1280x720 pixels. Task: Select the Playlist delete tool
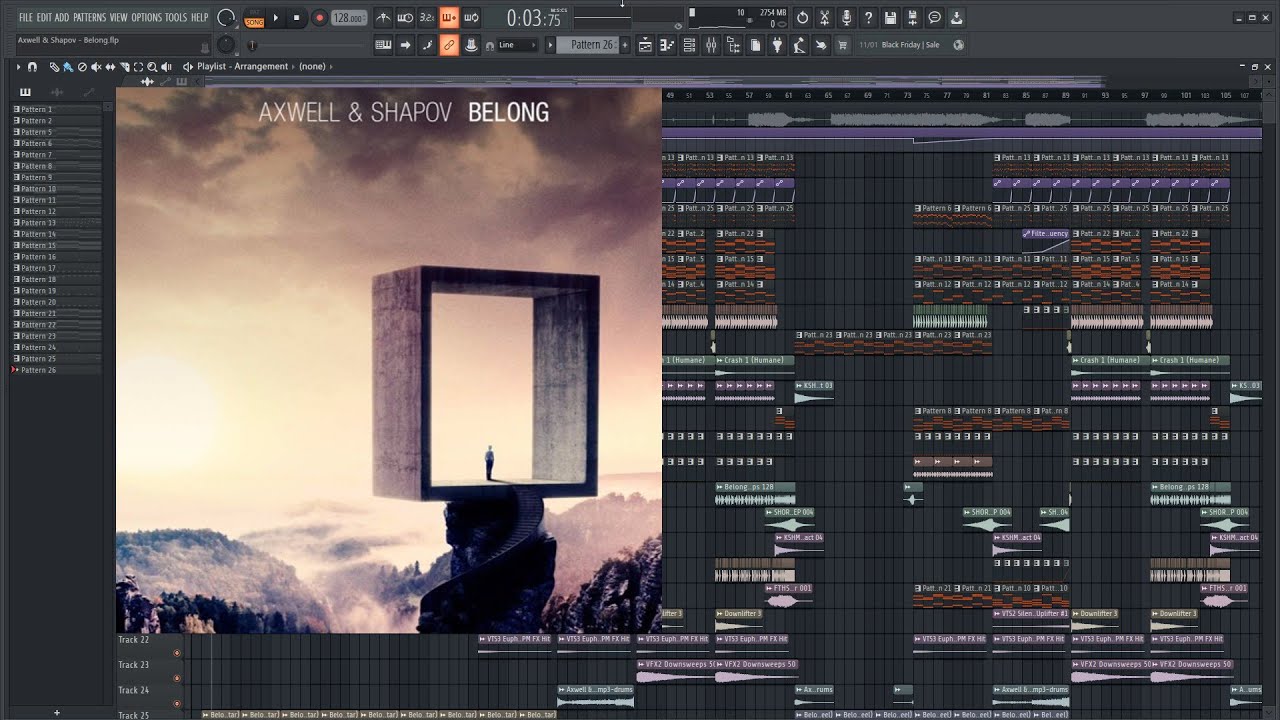(x=82, y=66)
